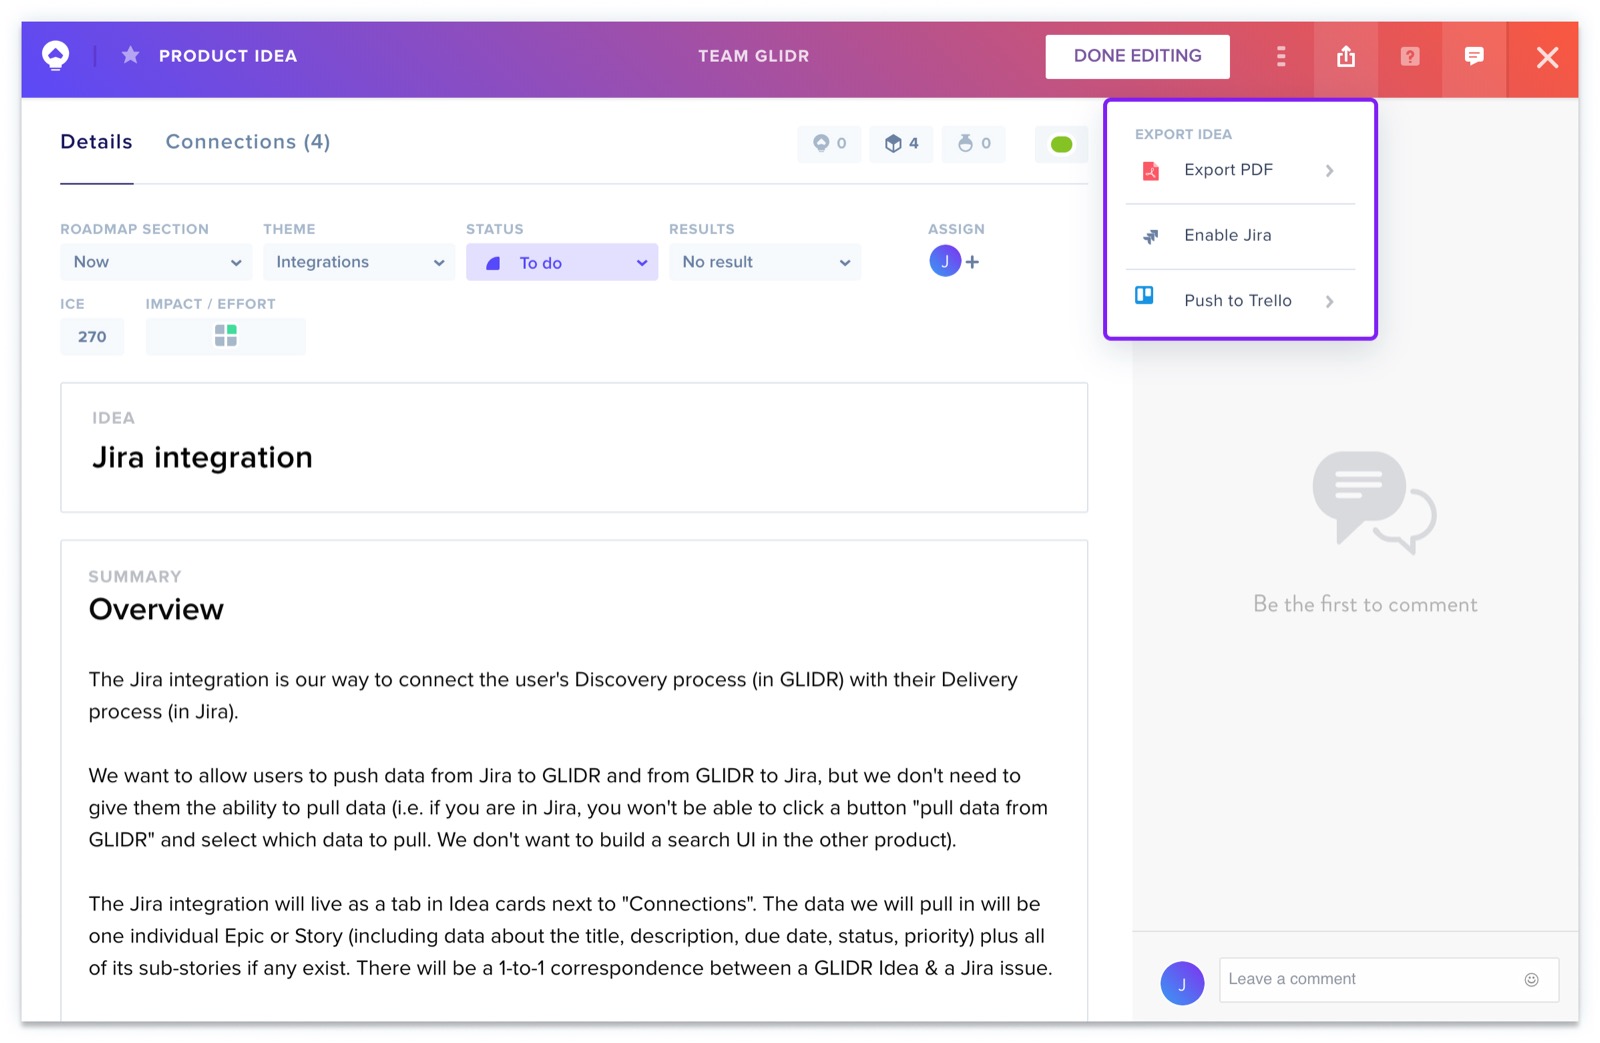Click the cube evidence badge showing 4

click(902, 143)
